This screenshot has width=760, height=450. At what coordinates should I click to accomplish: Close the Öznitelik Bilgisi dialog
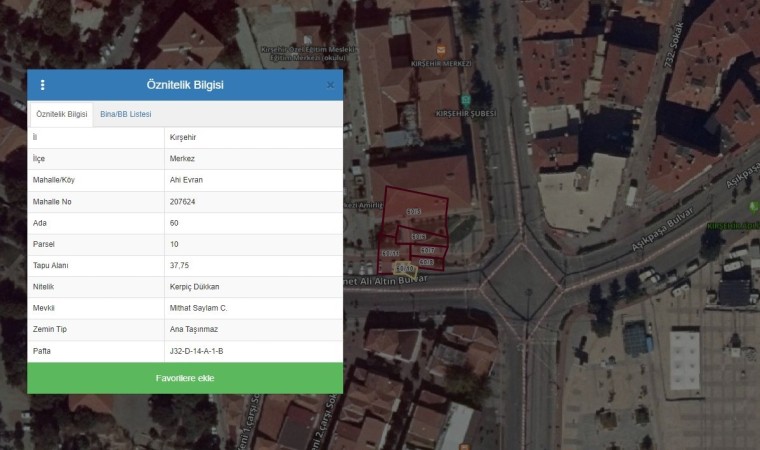[330, 85]
